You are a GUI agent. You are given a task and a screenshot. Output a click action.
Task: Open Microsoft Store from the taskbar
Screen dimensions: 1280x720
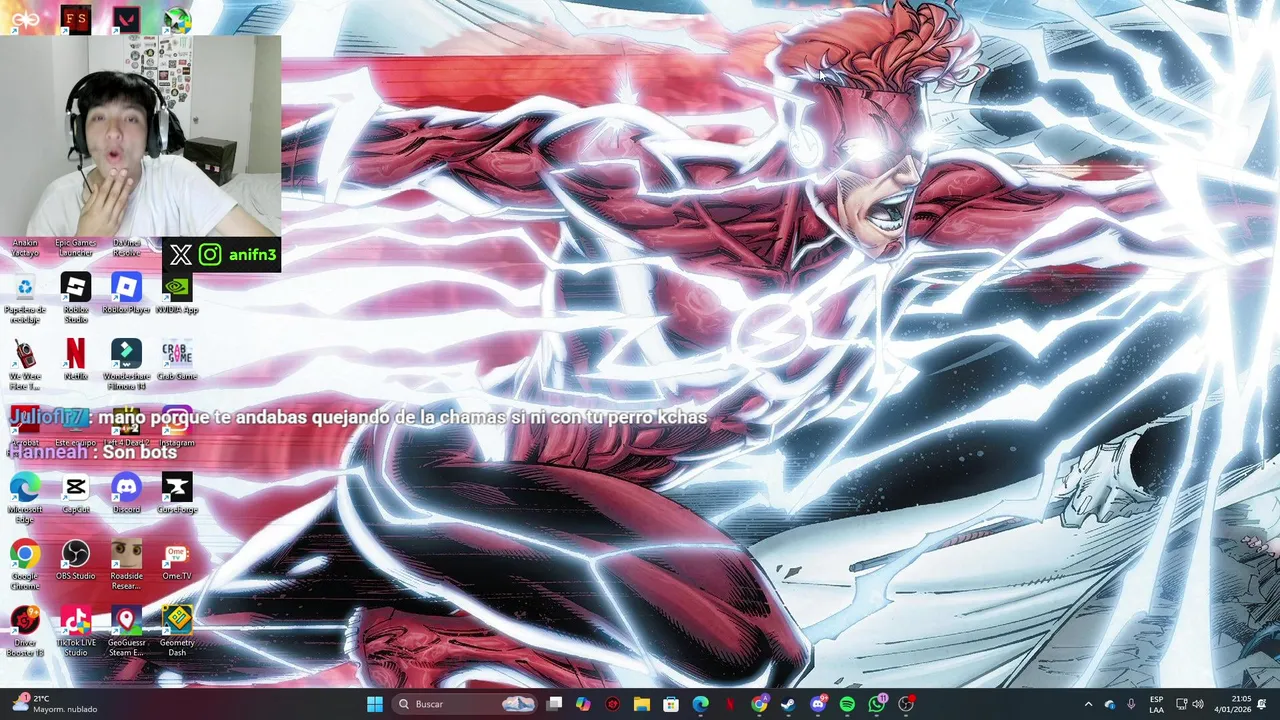tap(671, 704)
